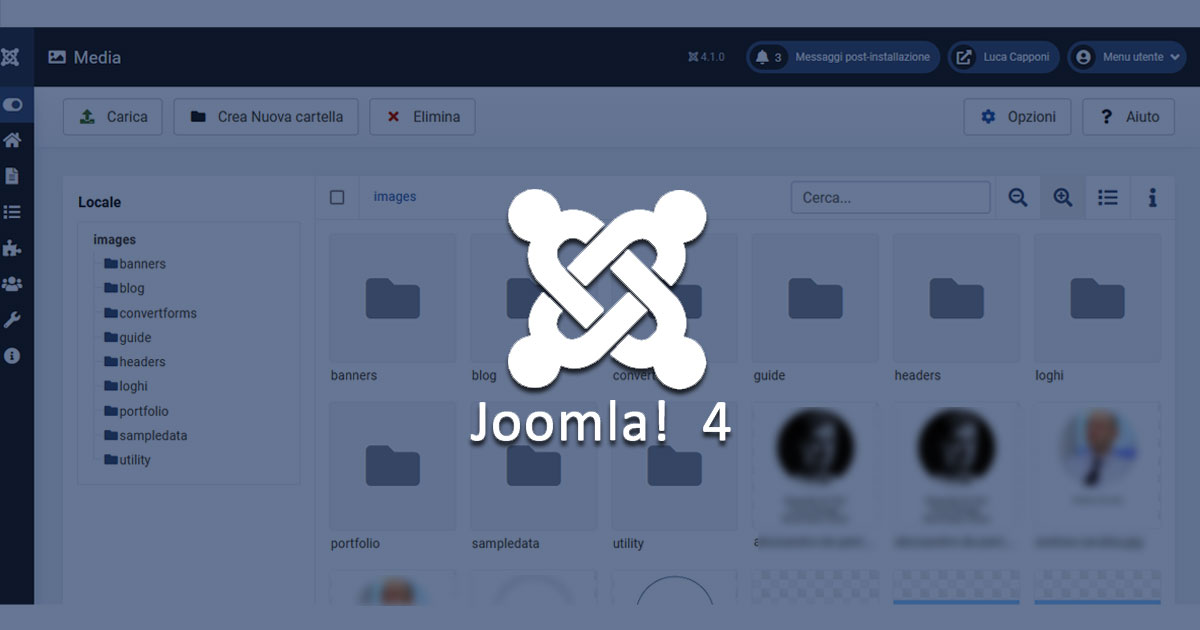1200x630 pixels.
Task: Select sampledata in the folder tree
Action: (146, 435)
